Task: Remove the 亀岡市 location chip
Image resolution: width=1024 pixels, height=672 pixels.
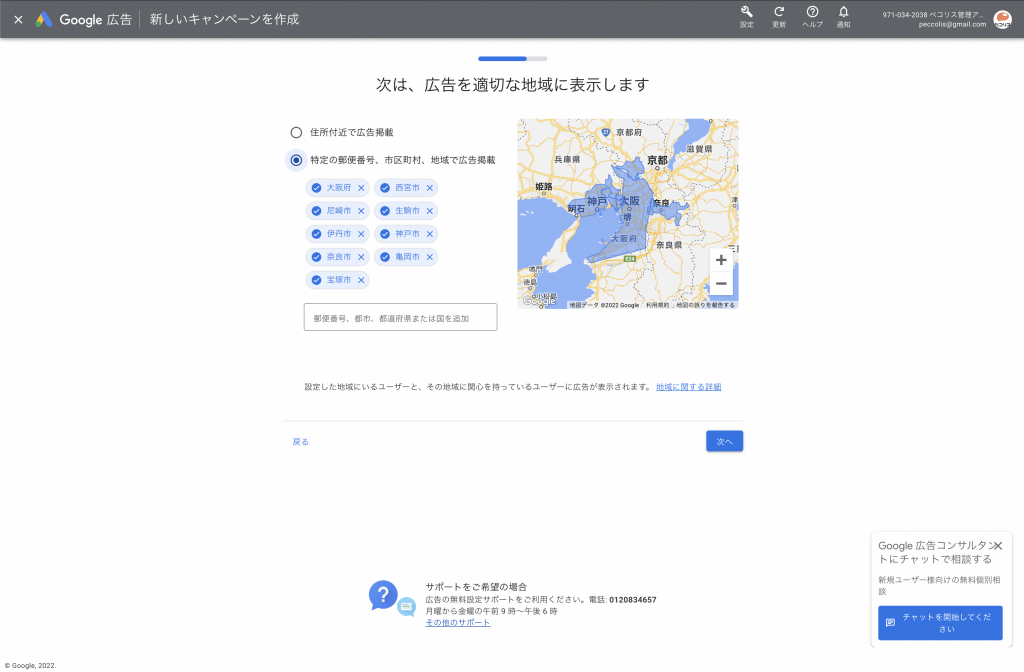Action: [x=430, y=257]
